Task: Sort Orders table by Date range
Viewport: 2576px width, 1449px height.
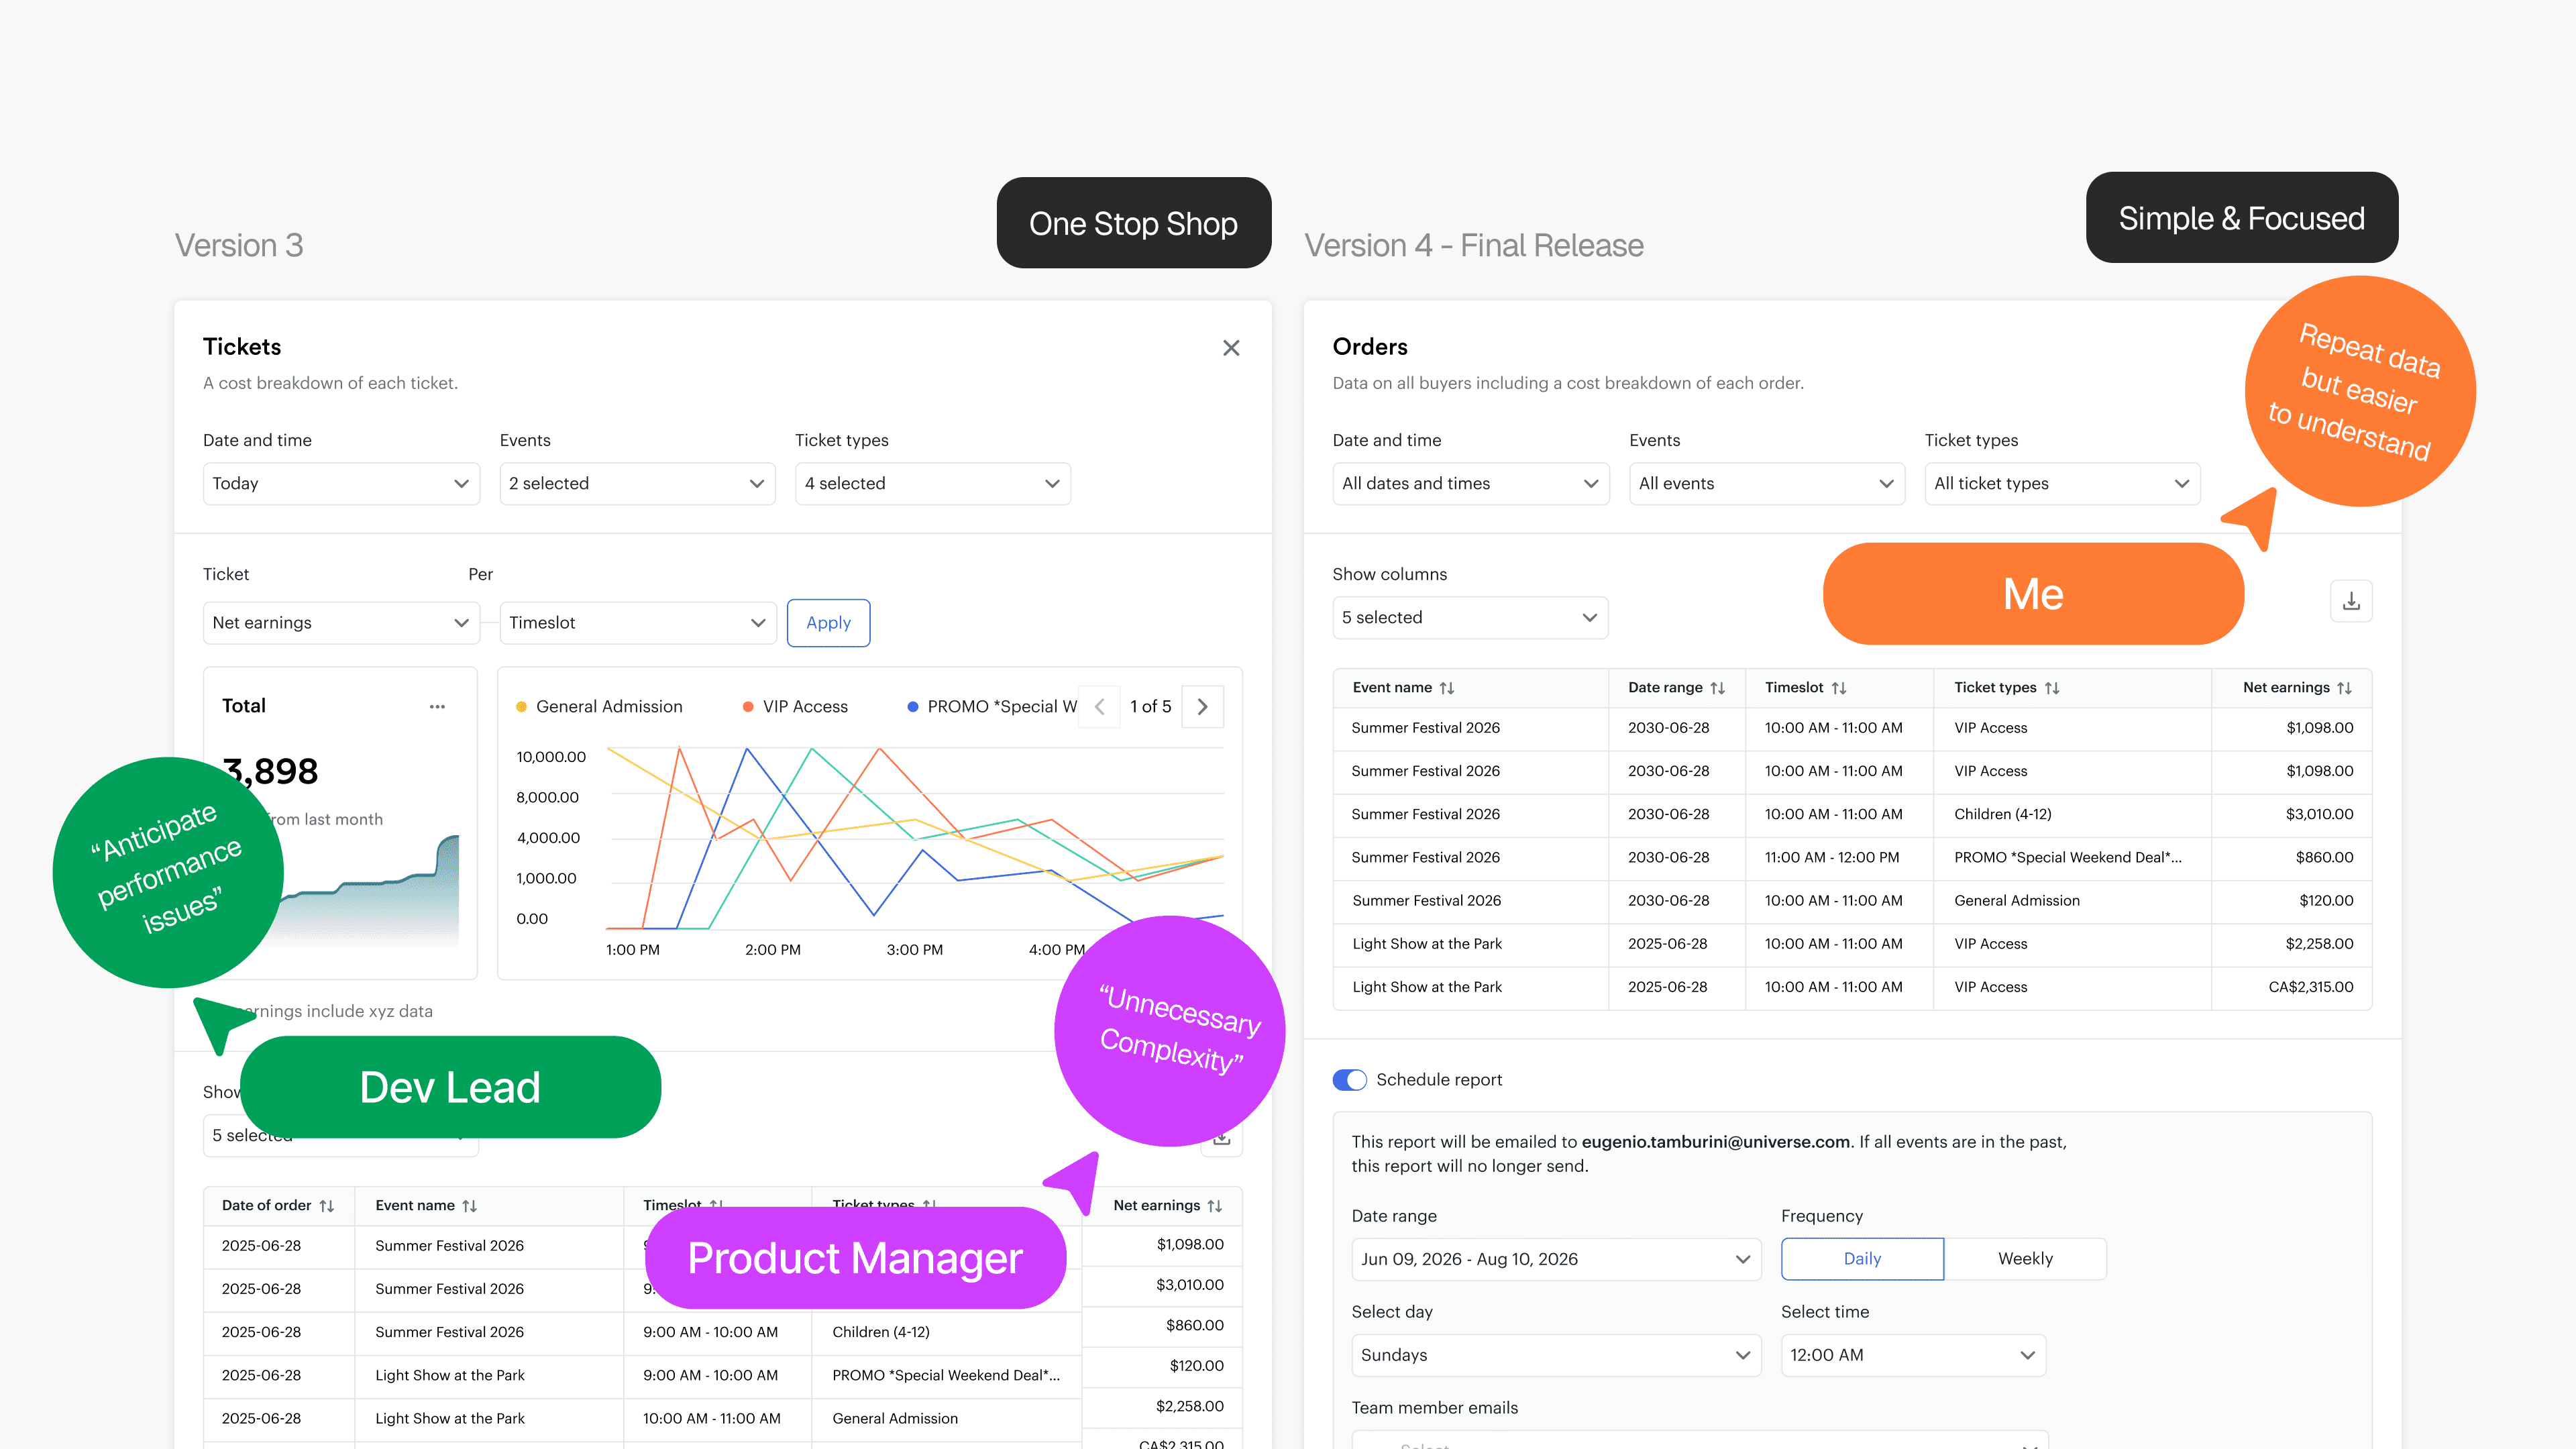Action: point(1717,688)
